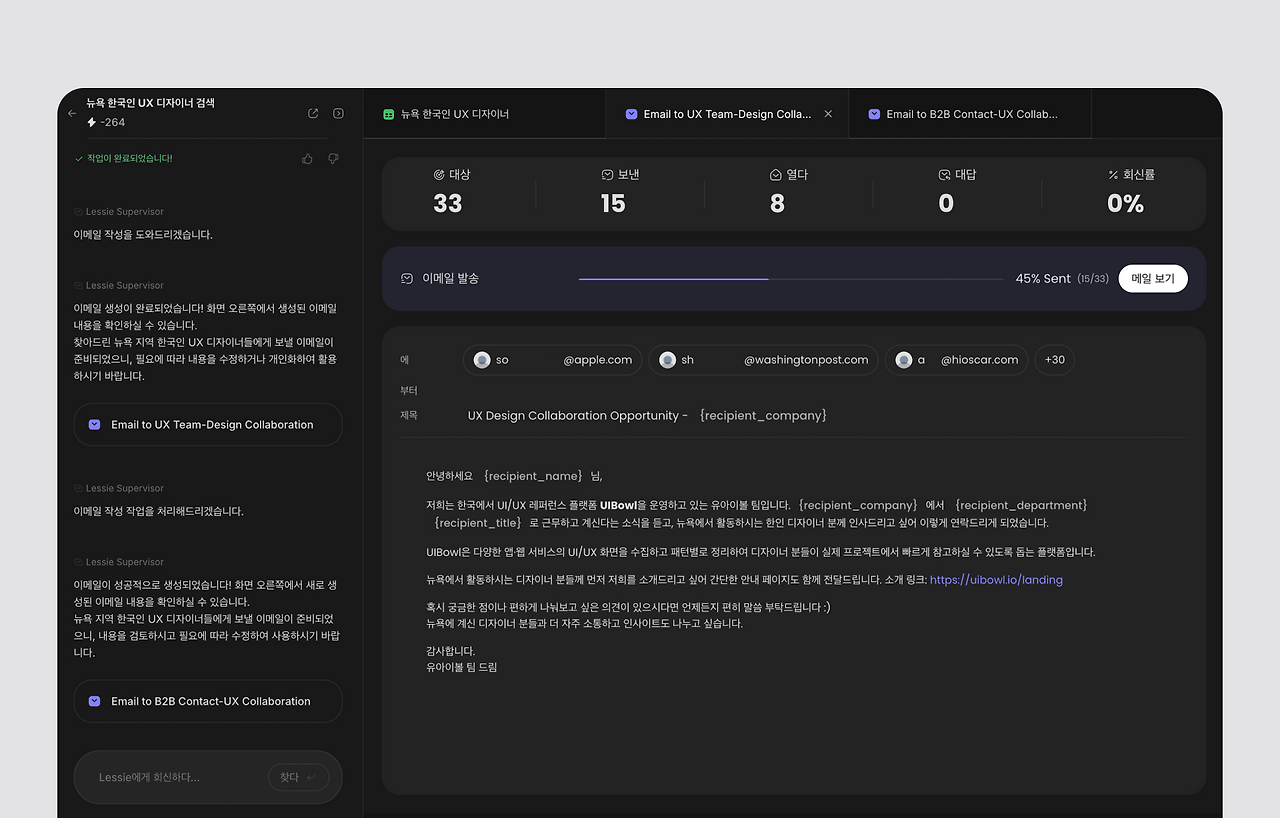The width and height of the screenshot is (1280, 818).
Task: Click the reply icon beside 대답
Action: coord(944,175)
